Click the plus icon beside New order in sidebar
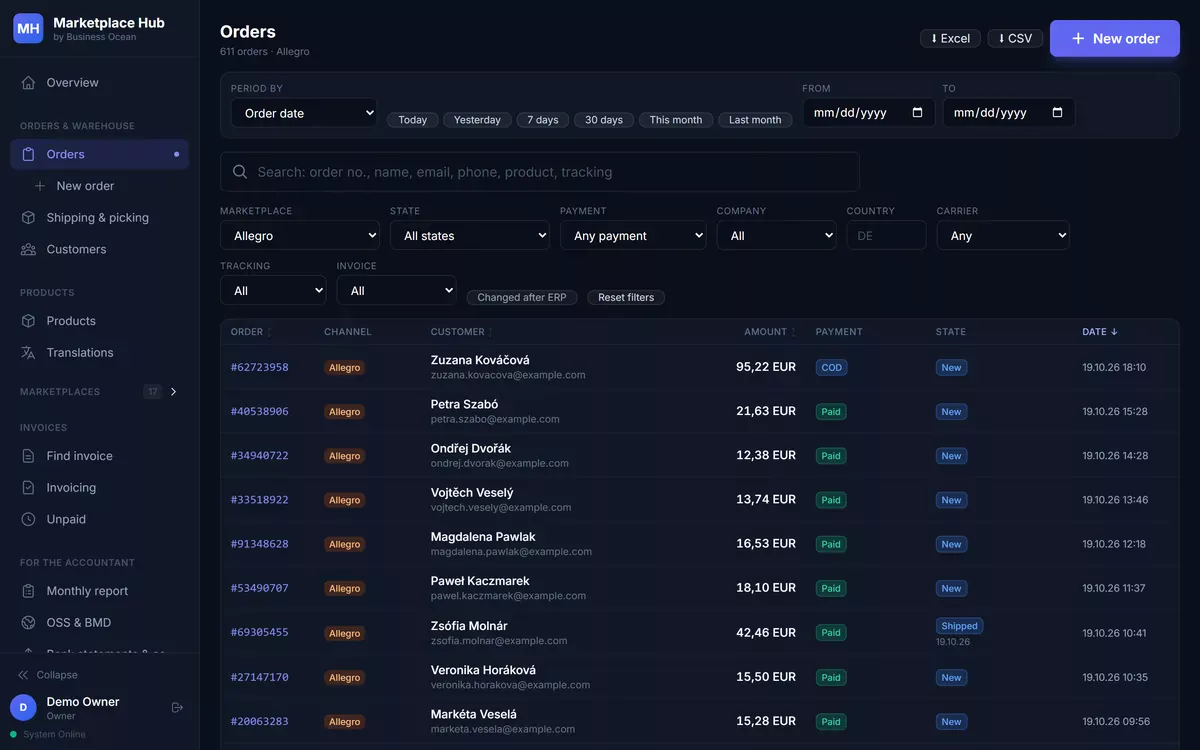Image resolution: width=1200 pixels, height=750 pixels. click(40, 186)
